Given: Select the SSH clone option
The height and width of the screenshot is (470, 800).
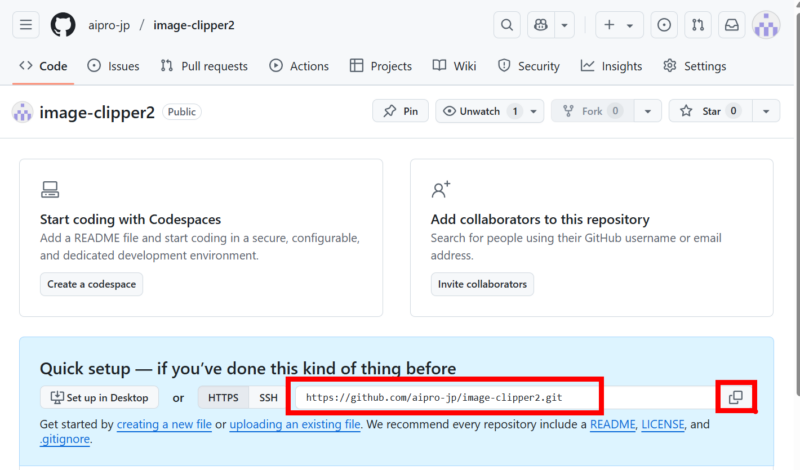Looking at the screenshot, I should click(x=268, y=398).
